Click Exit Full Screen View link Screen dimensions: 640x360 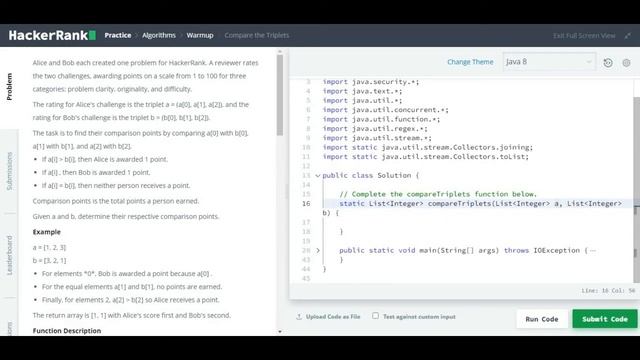(x=584, y=36)
